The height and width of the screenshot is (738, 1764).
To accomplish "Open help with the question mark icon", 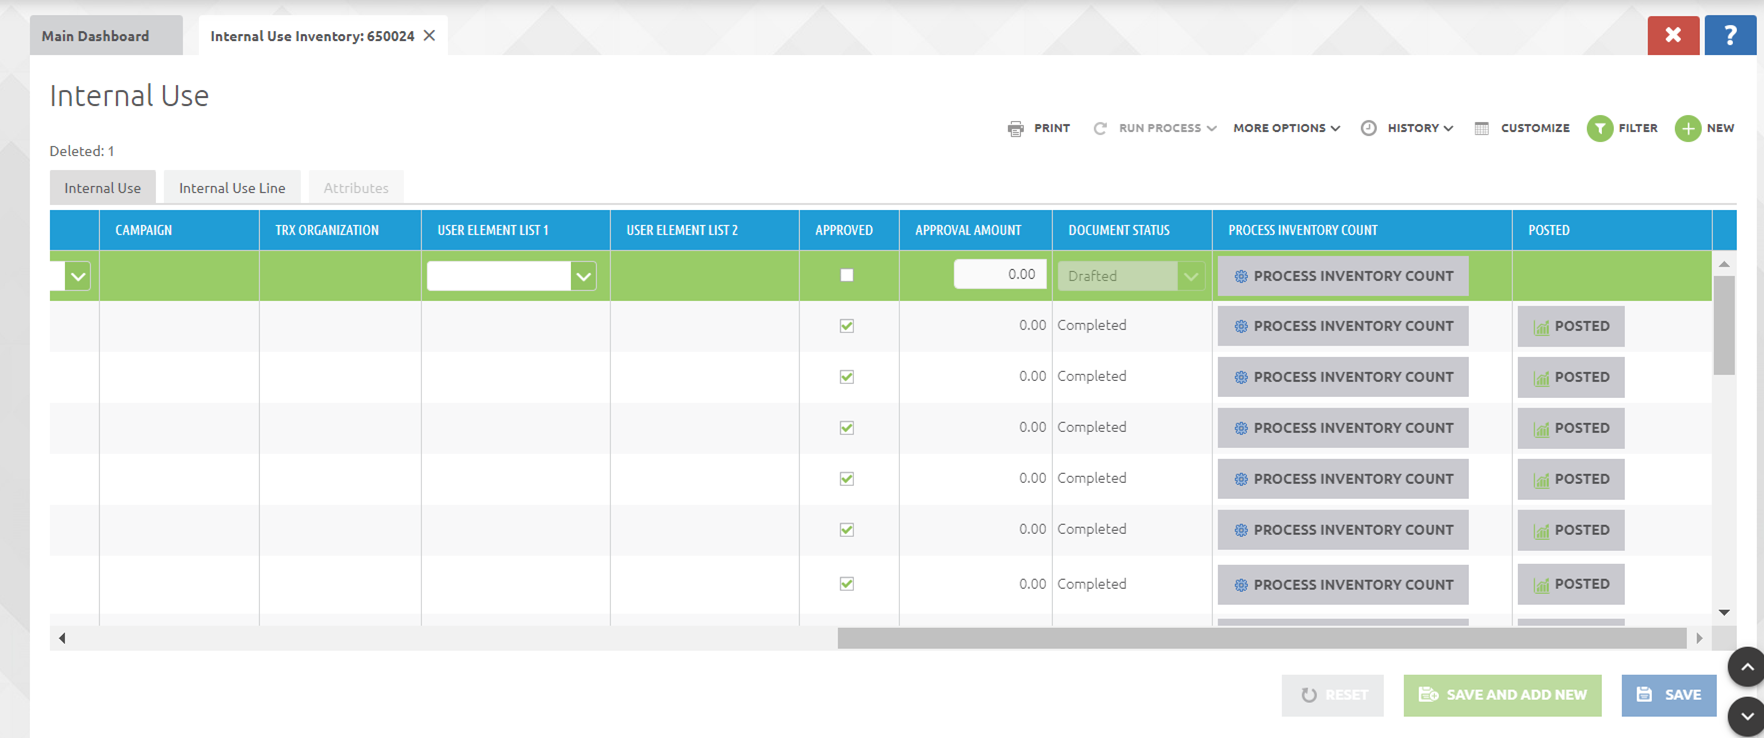I will [1730, 35].
